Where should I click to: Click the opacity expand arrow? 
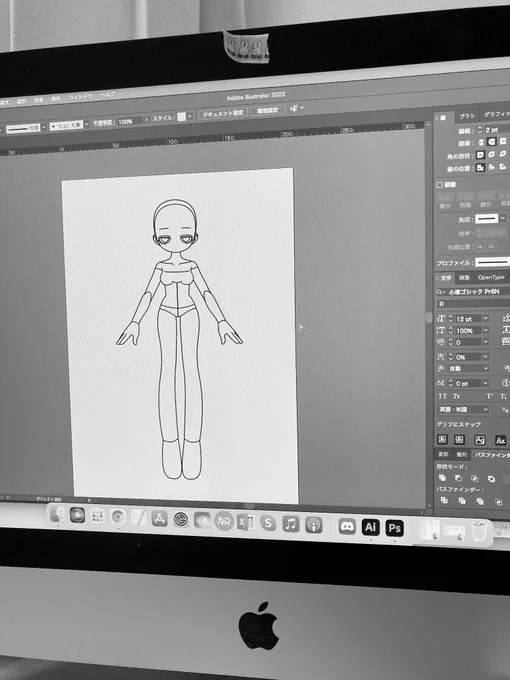[147, 119]
